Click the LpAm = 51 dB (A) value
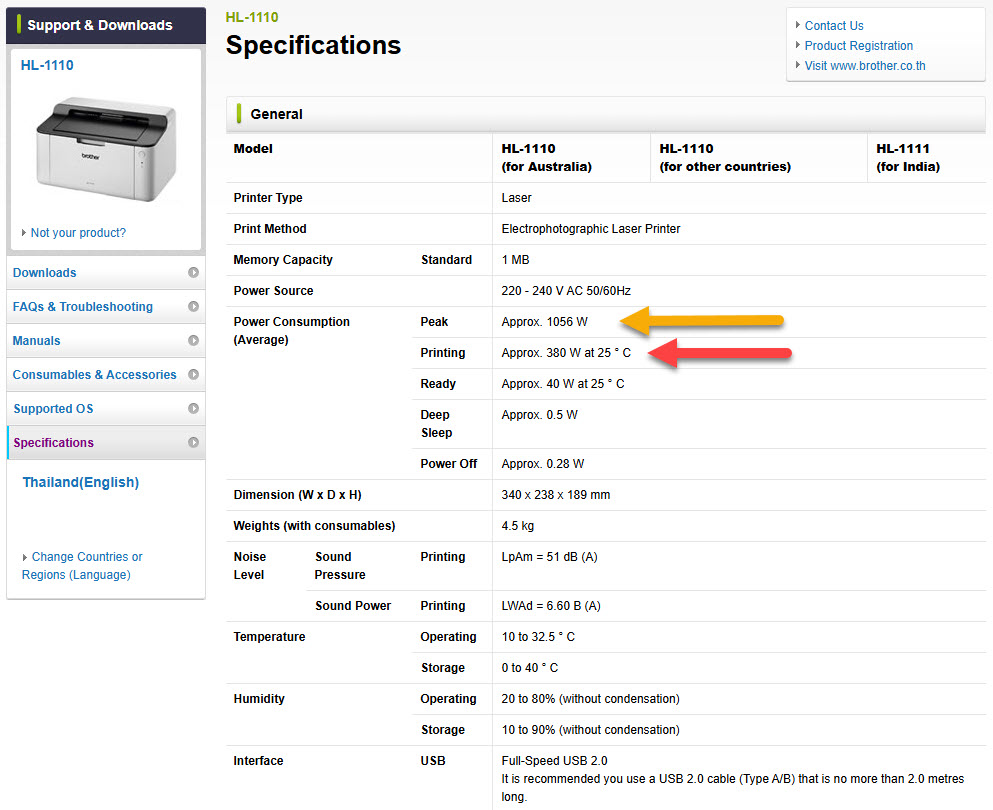Image resolution: width=993 pixels, height=810 pixels. pyautogui.click(x=550, y=557)
